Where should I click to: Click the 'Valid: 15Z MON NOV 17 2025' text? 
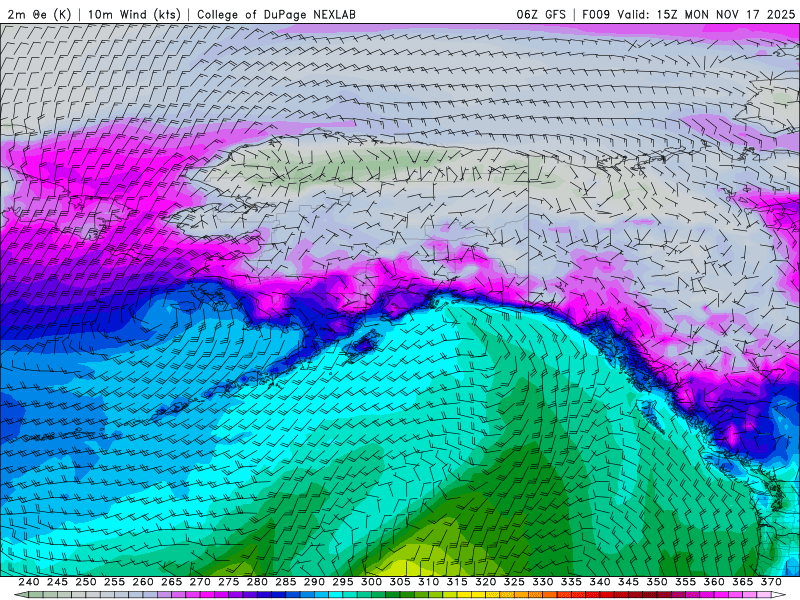click(706, 14)
